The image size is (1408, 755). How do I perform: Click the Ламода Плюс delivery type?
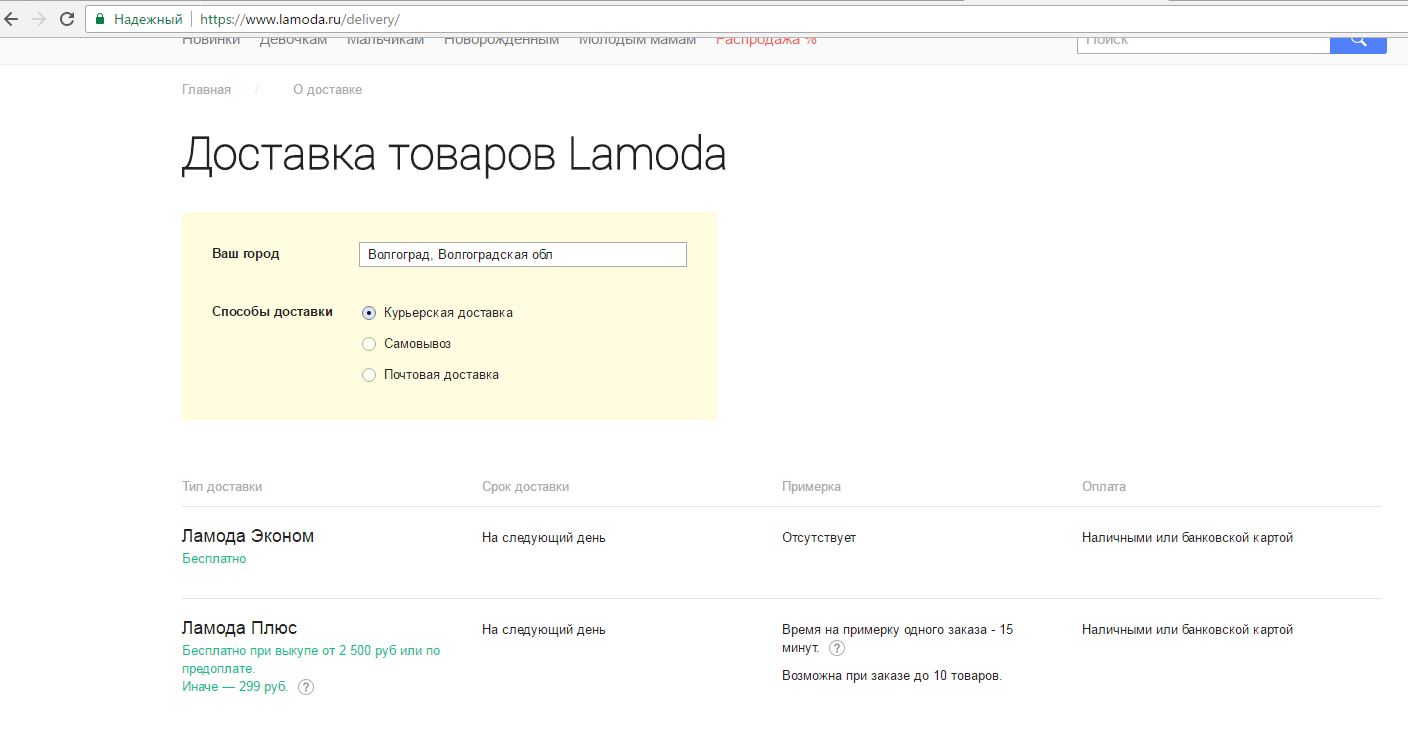239,628
